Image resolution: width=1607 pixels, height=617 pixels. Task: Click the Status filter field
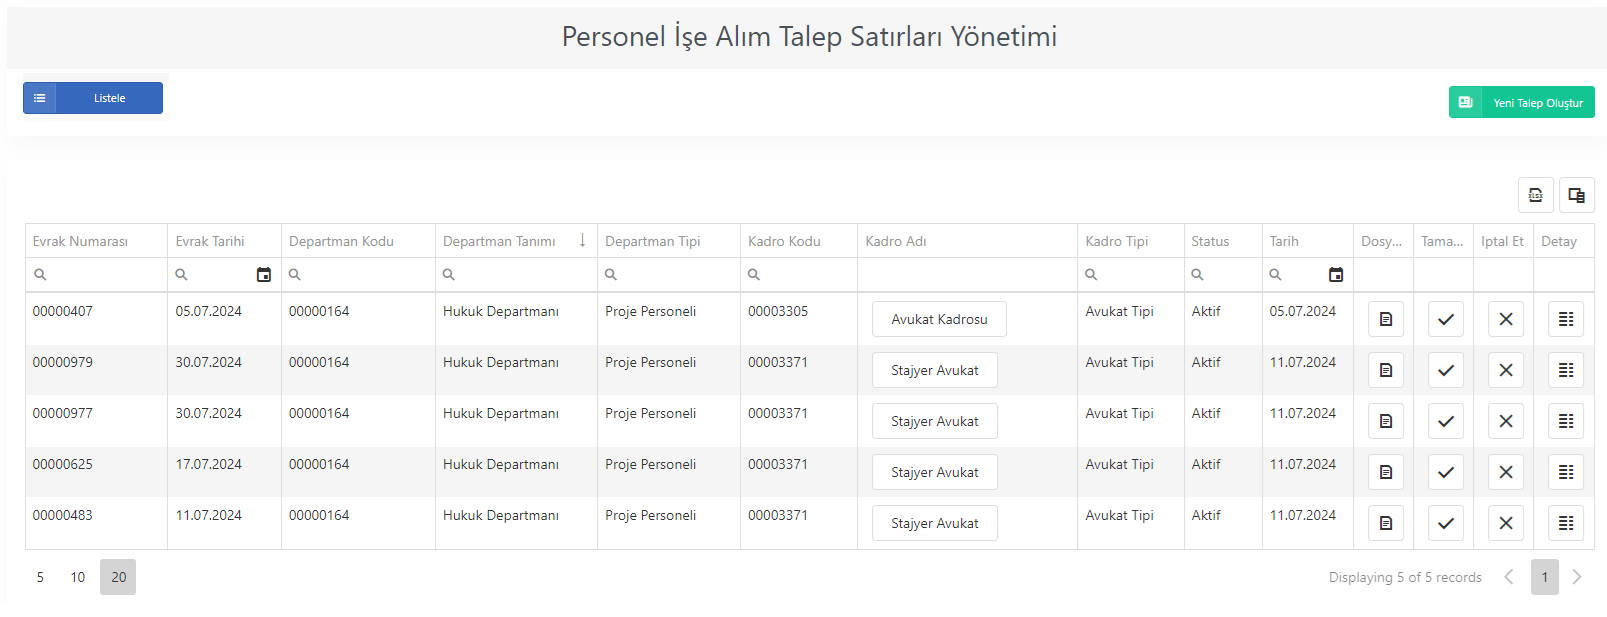[1223, 275]
